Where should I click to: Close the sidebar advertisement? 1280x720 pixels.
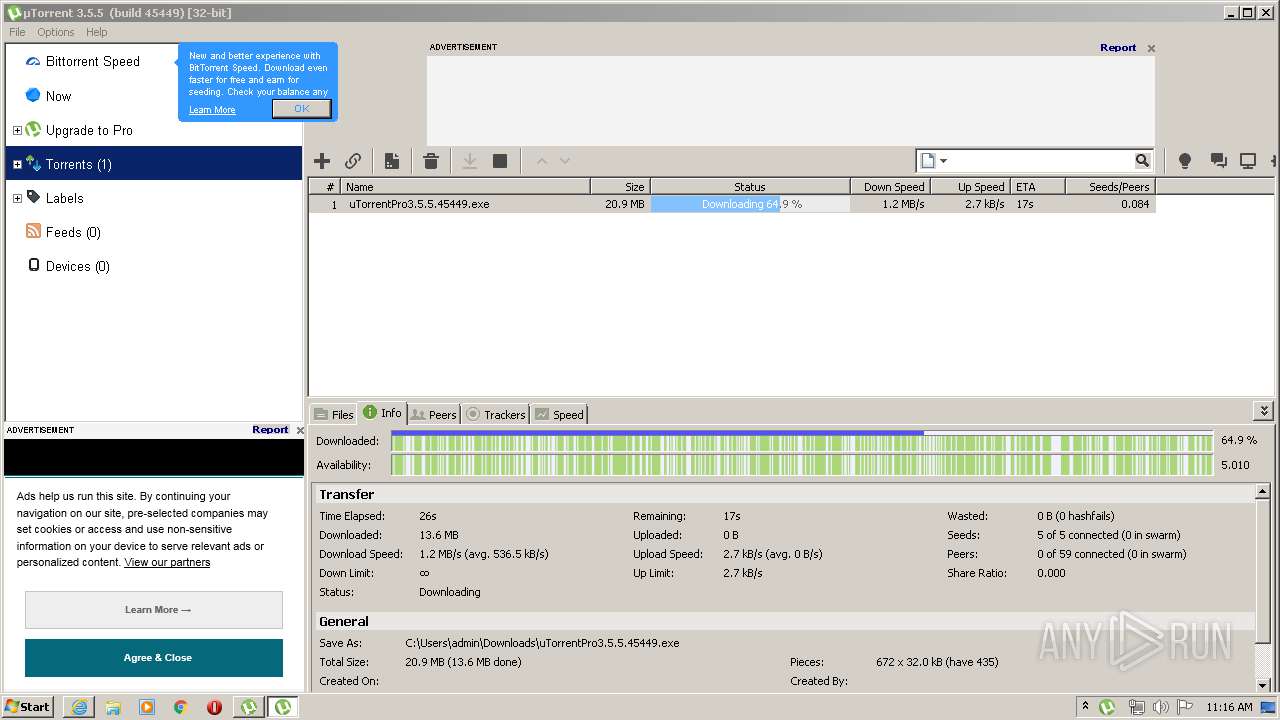(x=300, y=430)
